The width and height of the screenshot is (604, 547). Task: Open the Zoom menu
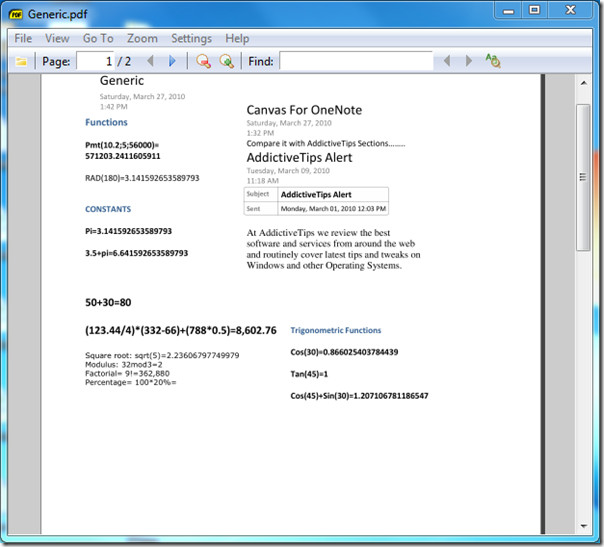point(142,39)
